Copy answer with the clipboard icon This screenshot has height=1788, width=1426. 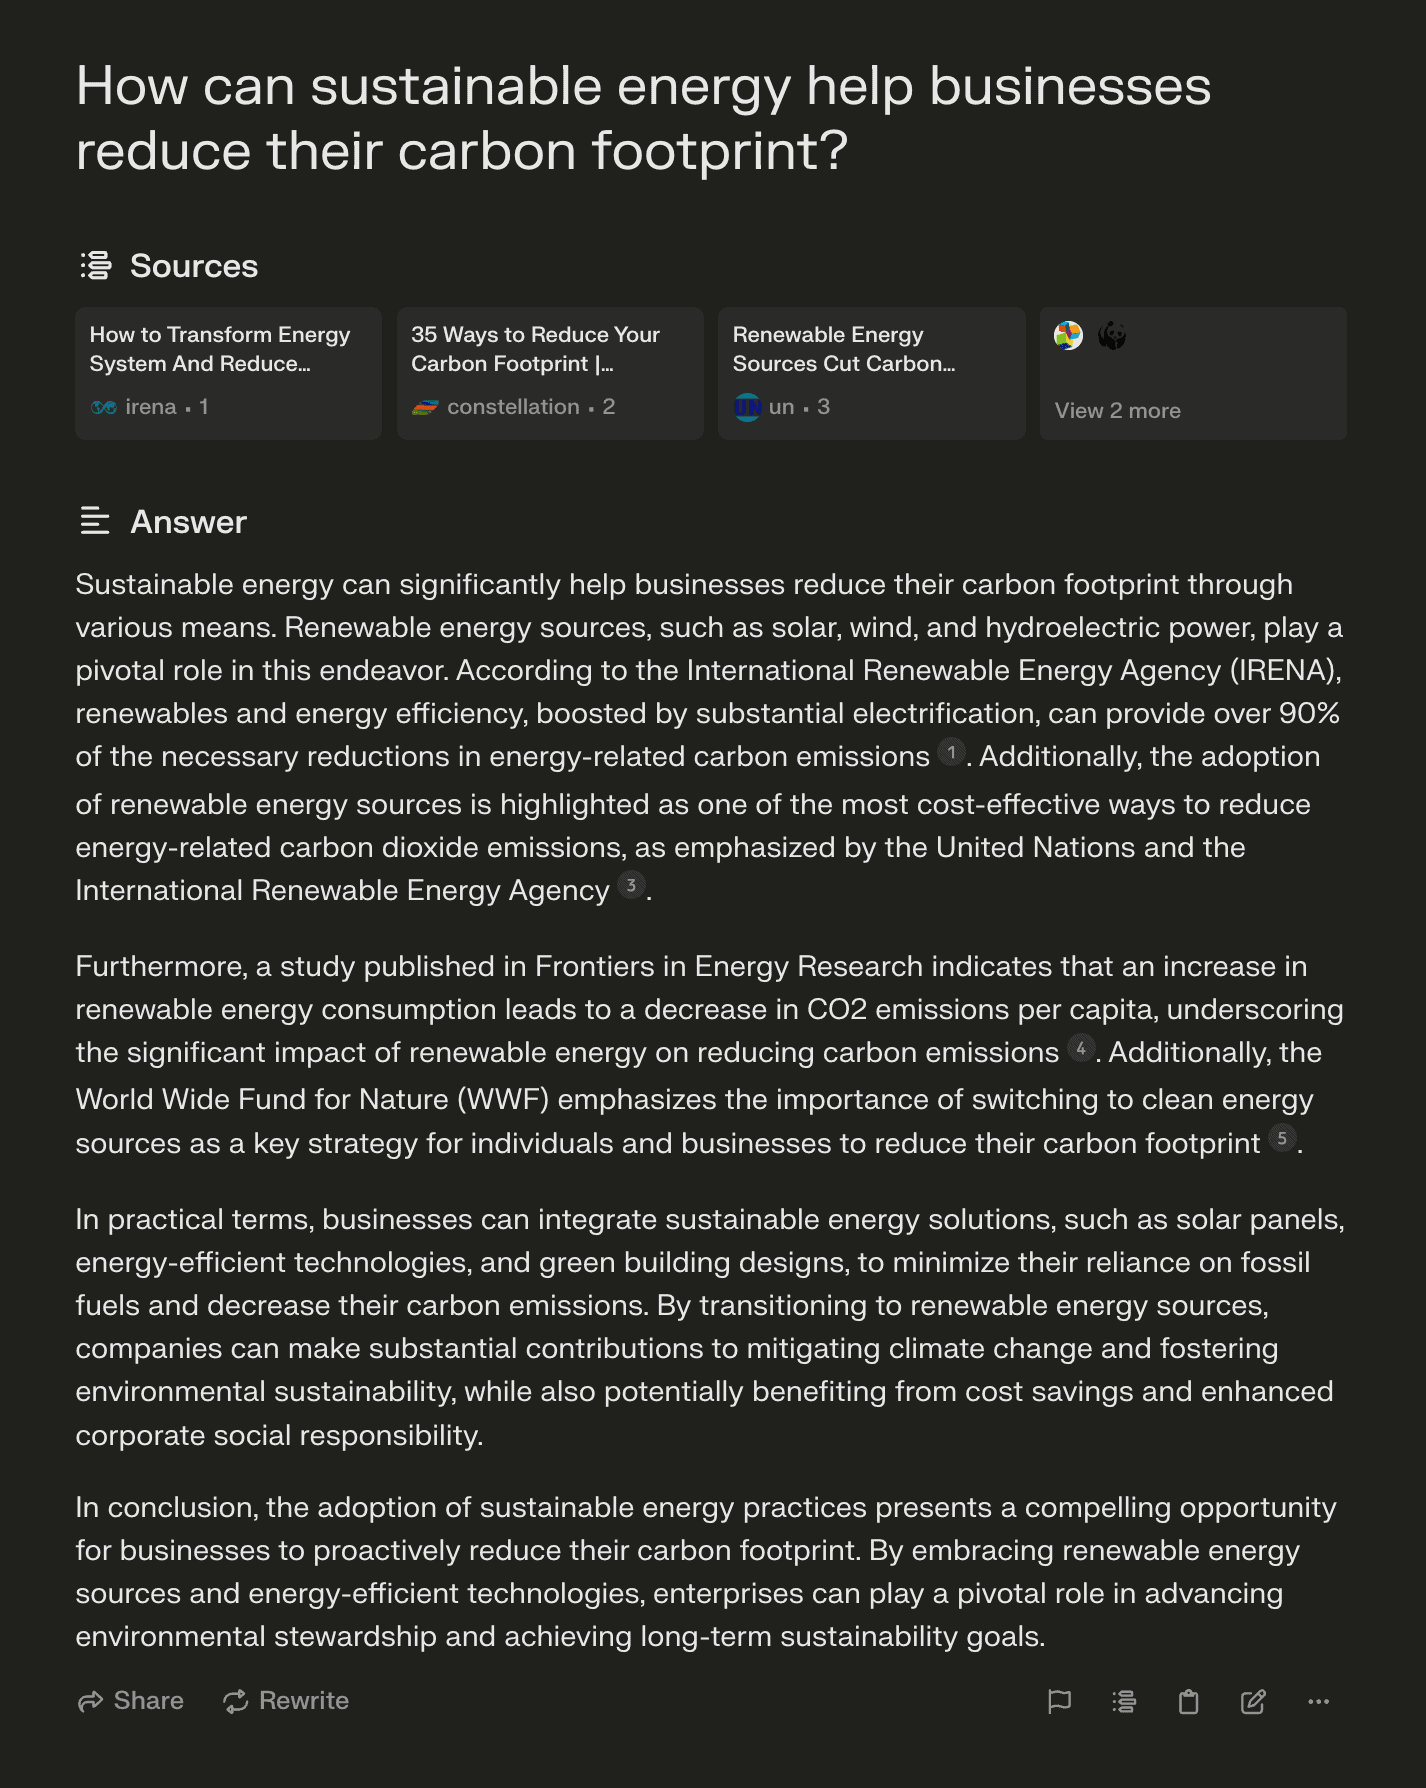1188,1701
